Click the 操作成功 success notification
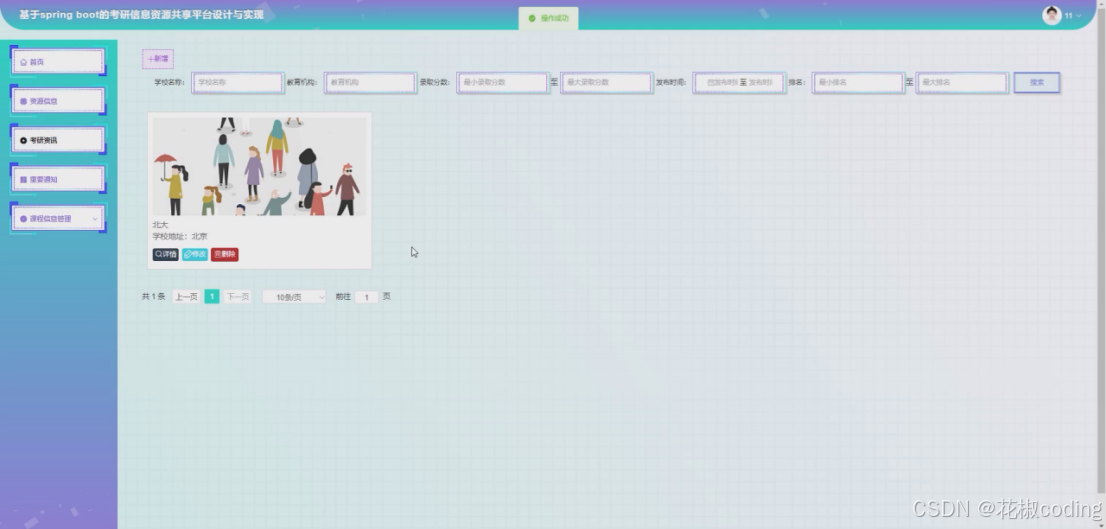 (x=549, y=18)
